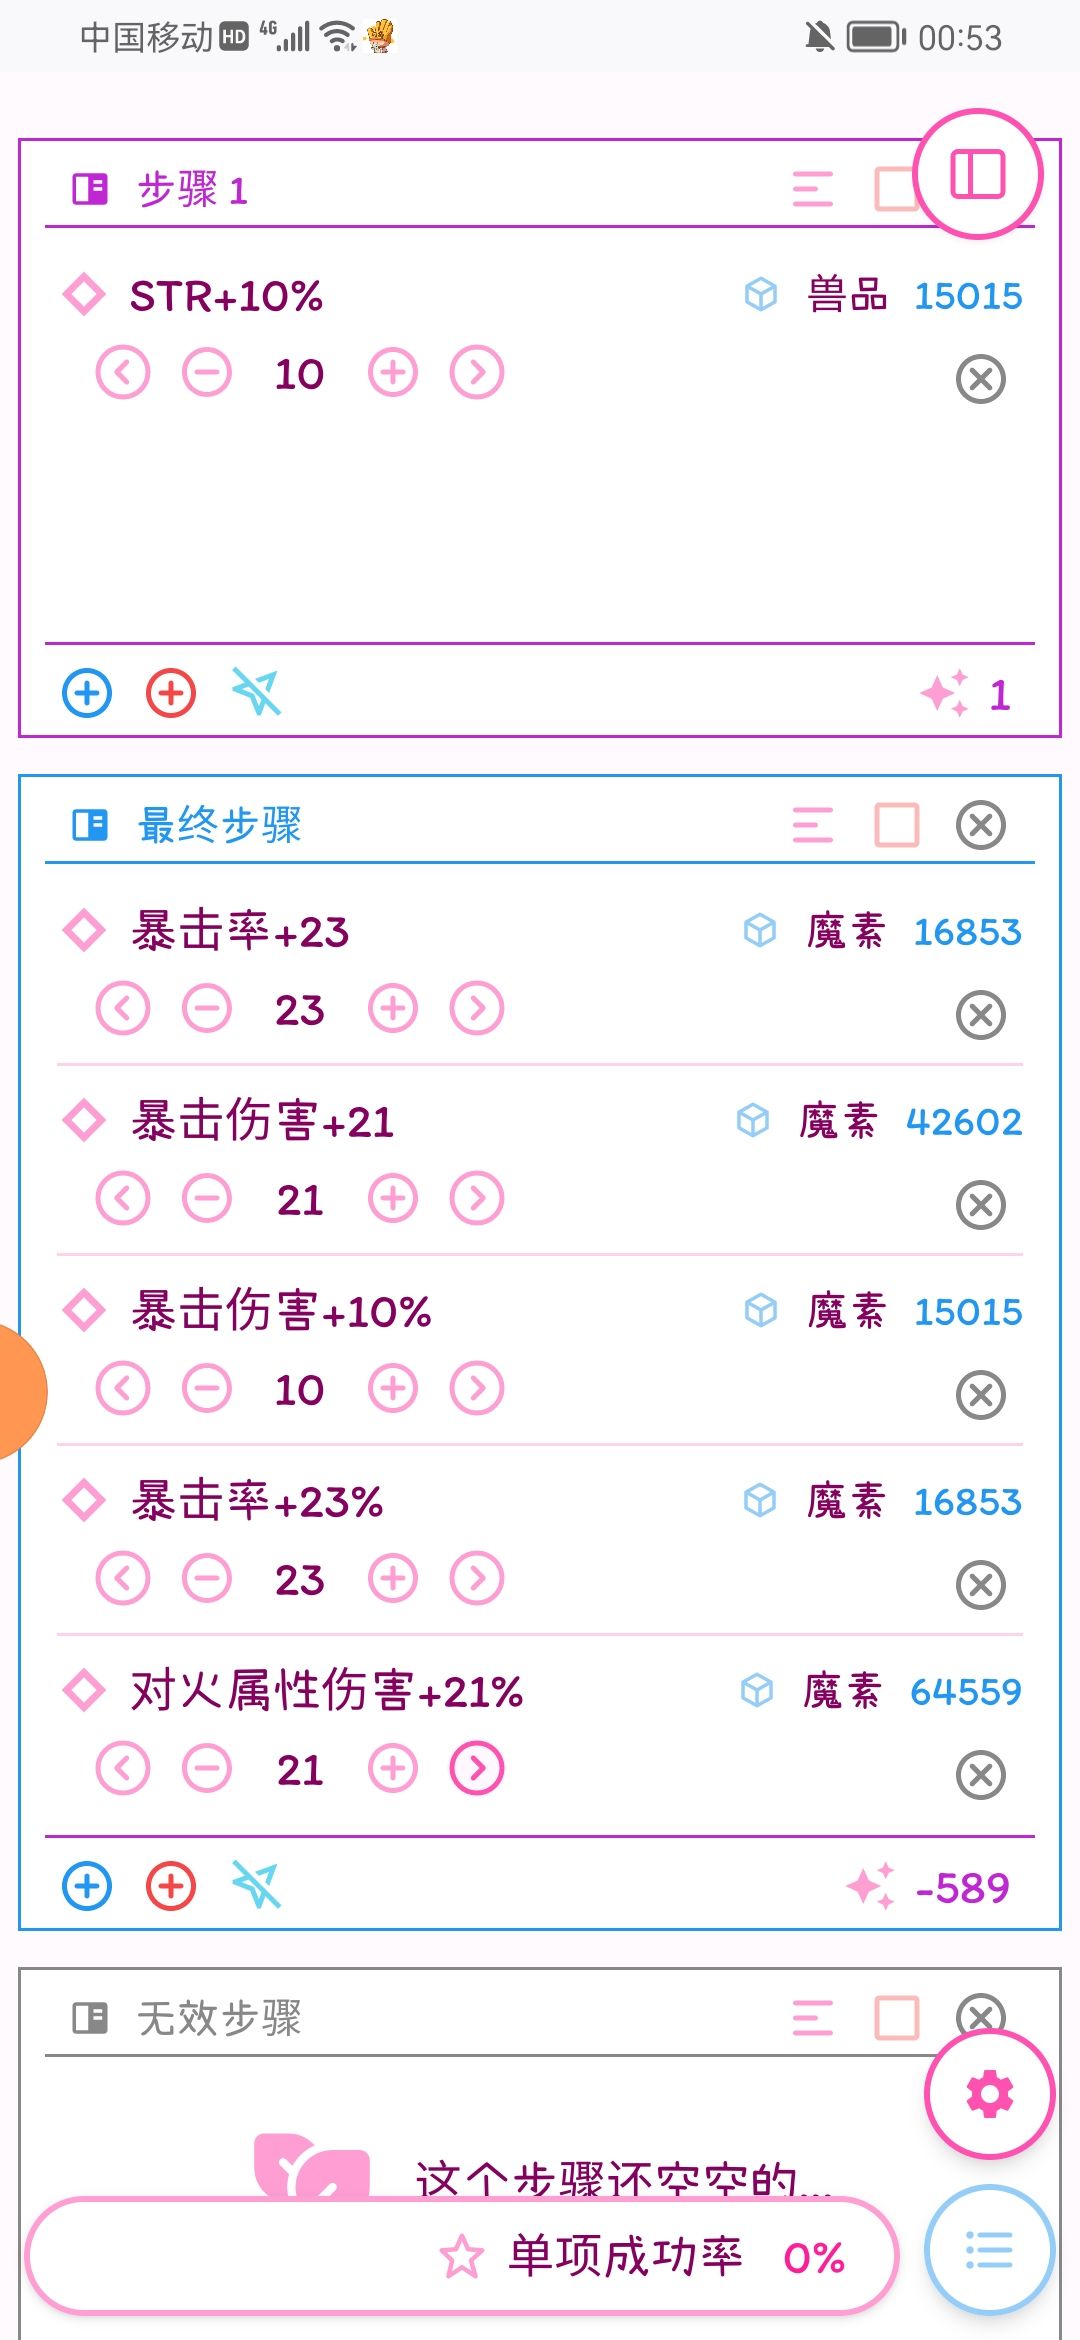Select the 暴击伤害+21 stat name
The image size is (1080, 2340).
coord(262,1121)
